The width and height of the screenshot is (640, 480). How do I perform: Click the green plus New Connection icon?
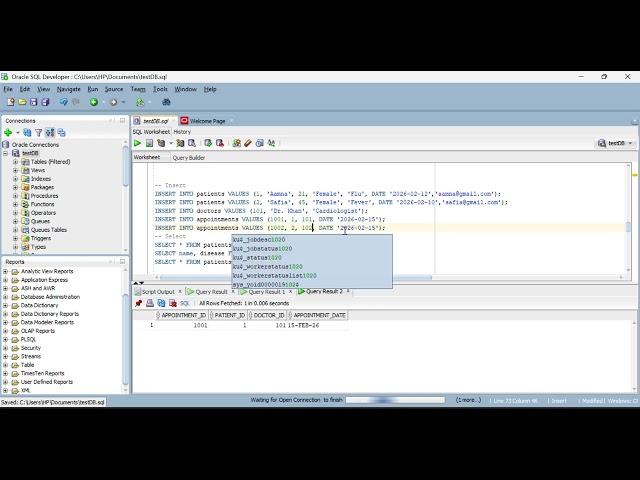tap(8, 133)
